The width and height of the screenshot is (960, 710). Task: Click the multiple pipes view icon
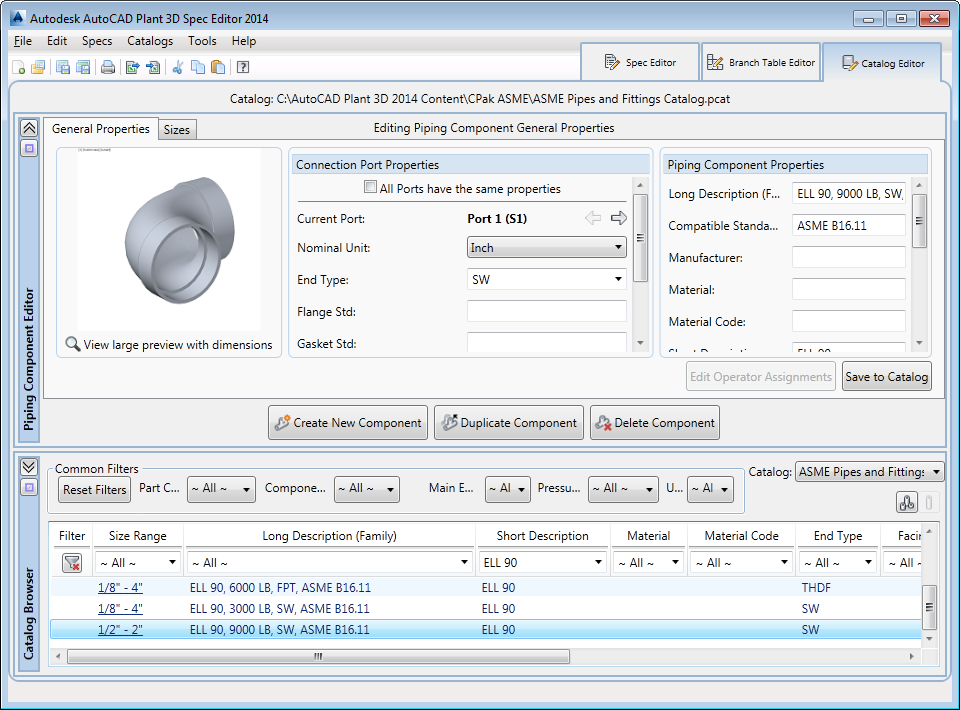click(907, 503)
